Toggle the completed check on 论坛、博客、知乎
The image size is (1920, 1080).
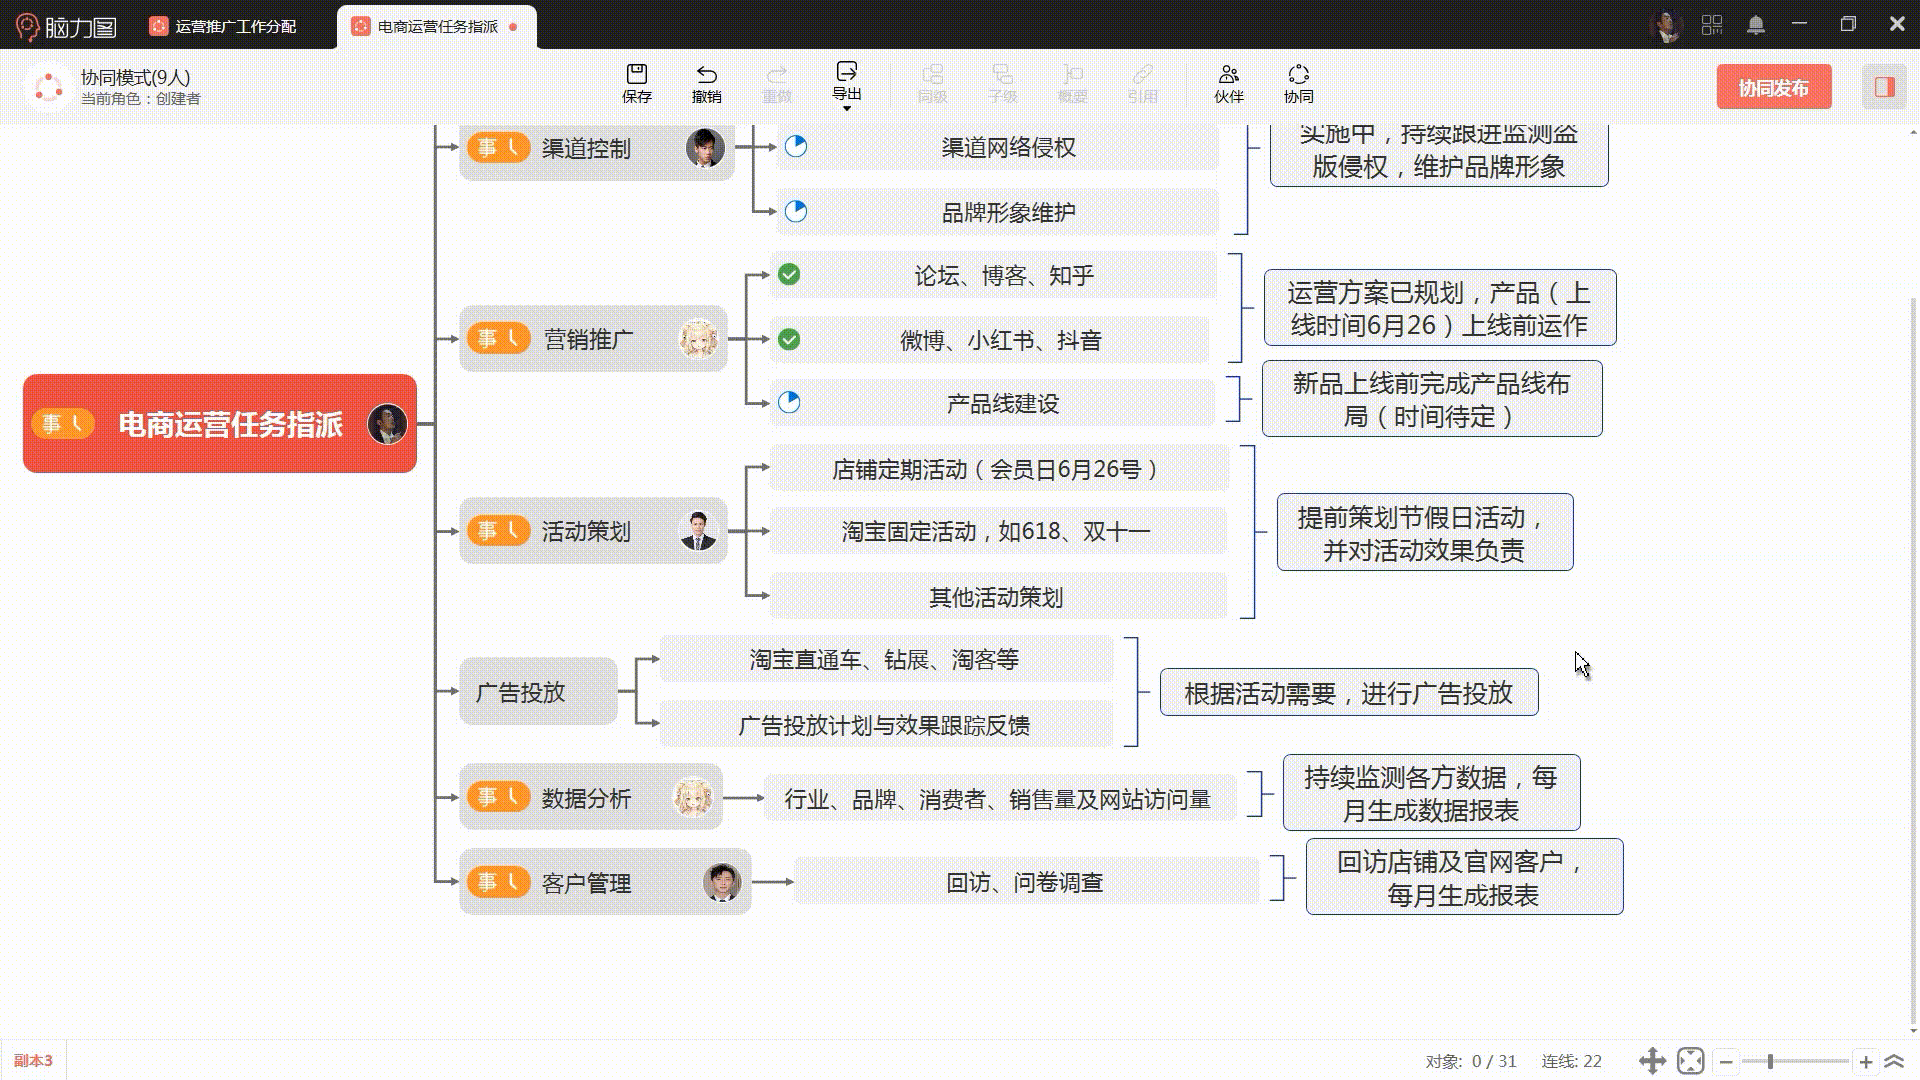coord(789,274)
